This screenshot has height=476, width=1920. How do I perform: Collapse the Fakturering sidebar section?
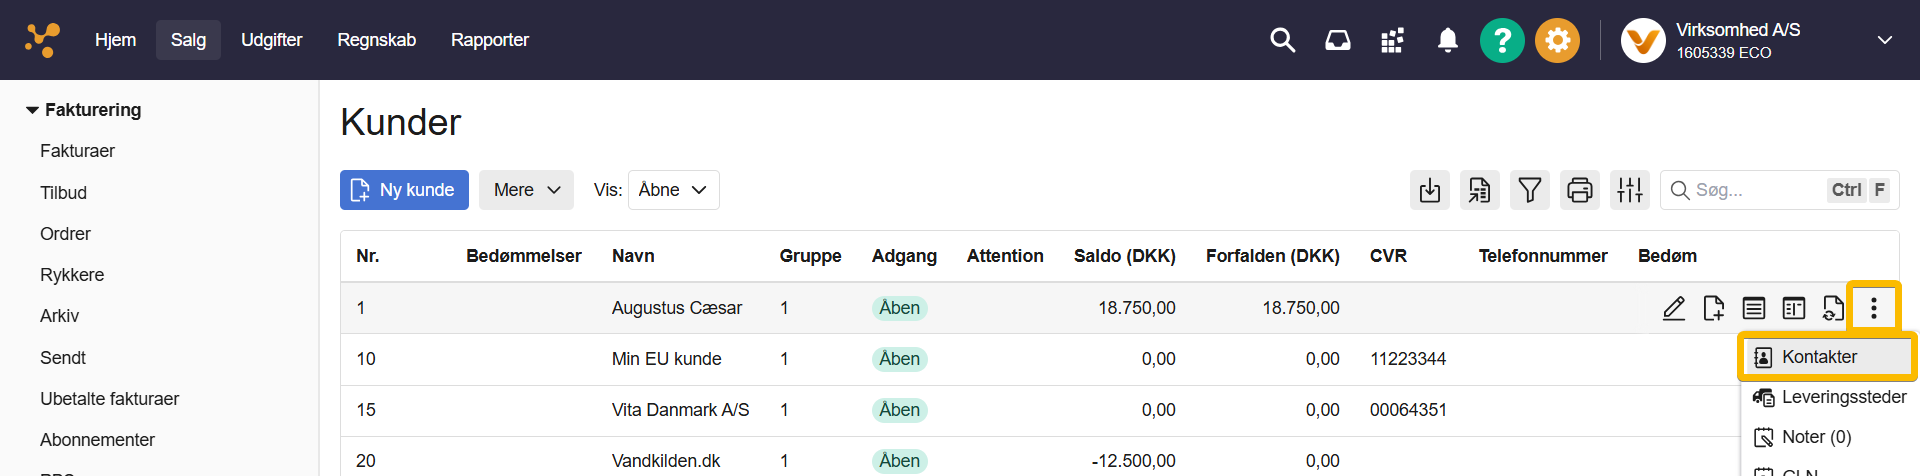(33, 110)
